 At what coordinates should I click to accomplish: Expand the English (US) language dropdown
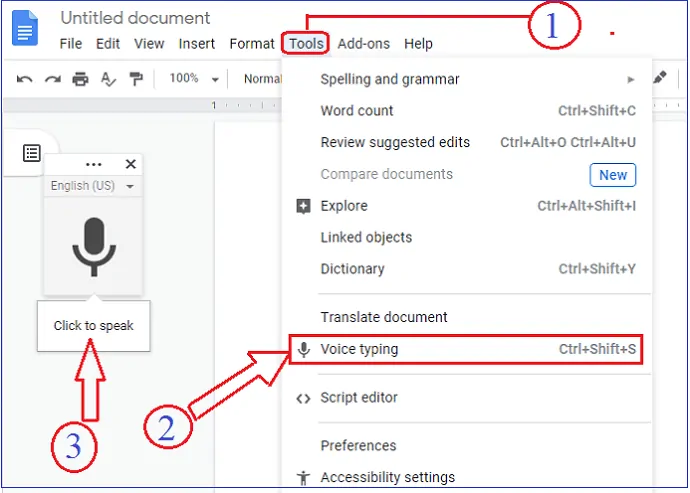click(92, 186)
